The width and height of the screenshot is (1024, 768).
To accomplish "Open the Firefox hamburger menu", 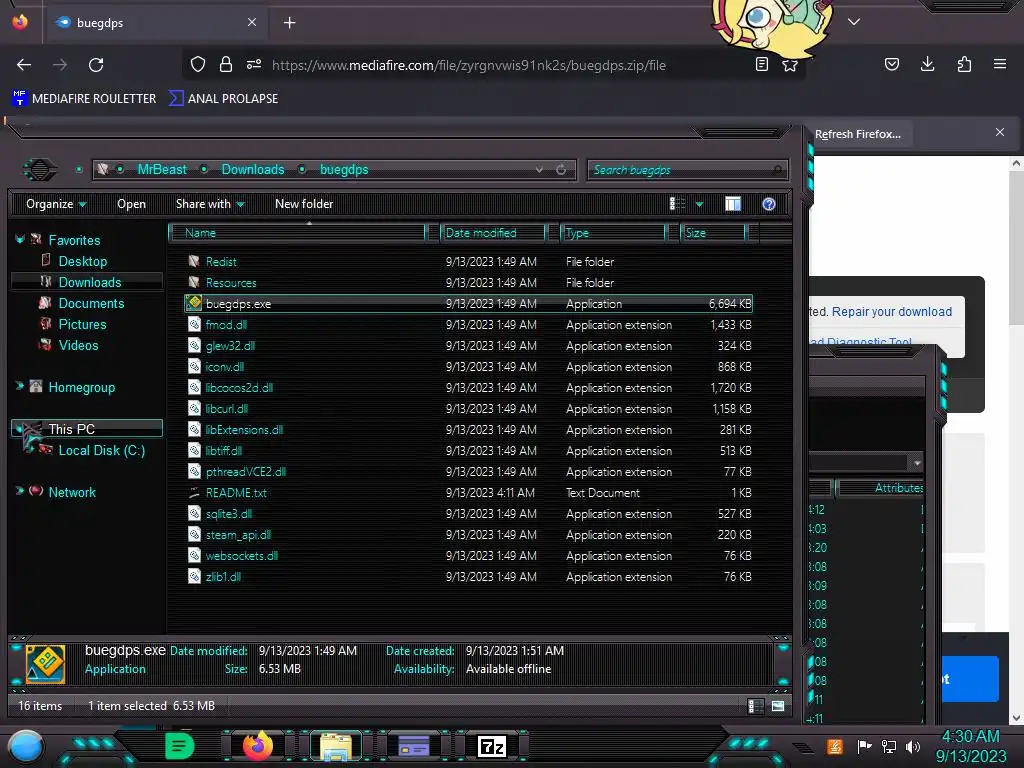I will pos(1000,64).
